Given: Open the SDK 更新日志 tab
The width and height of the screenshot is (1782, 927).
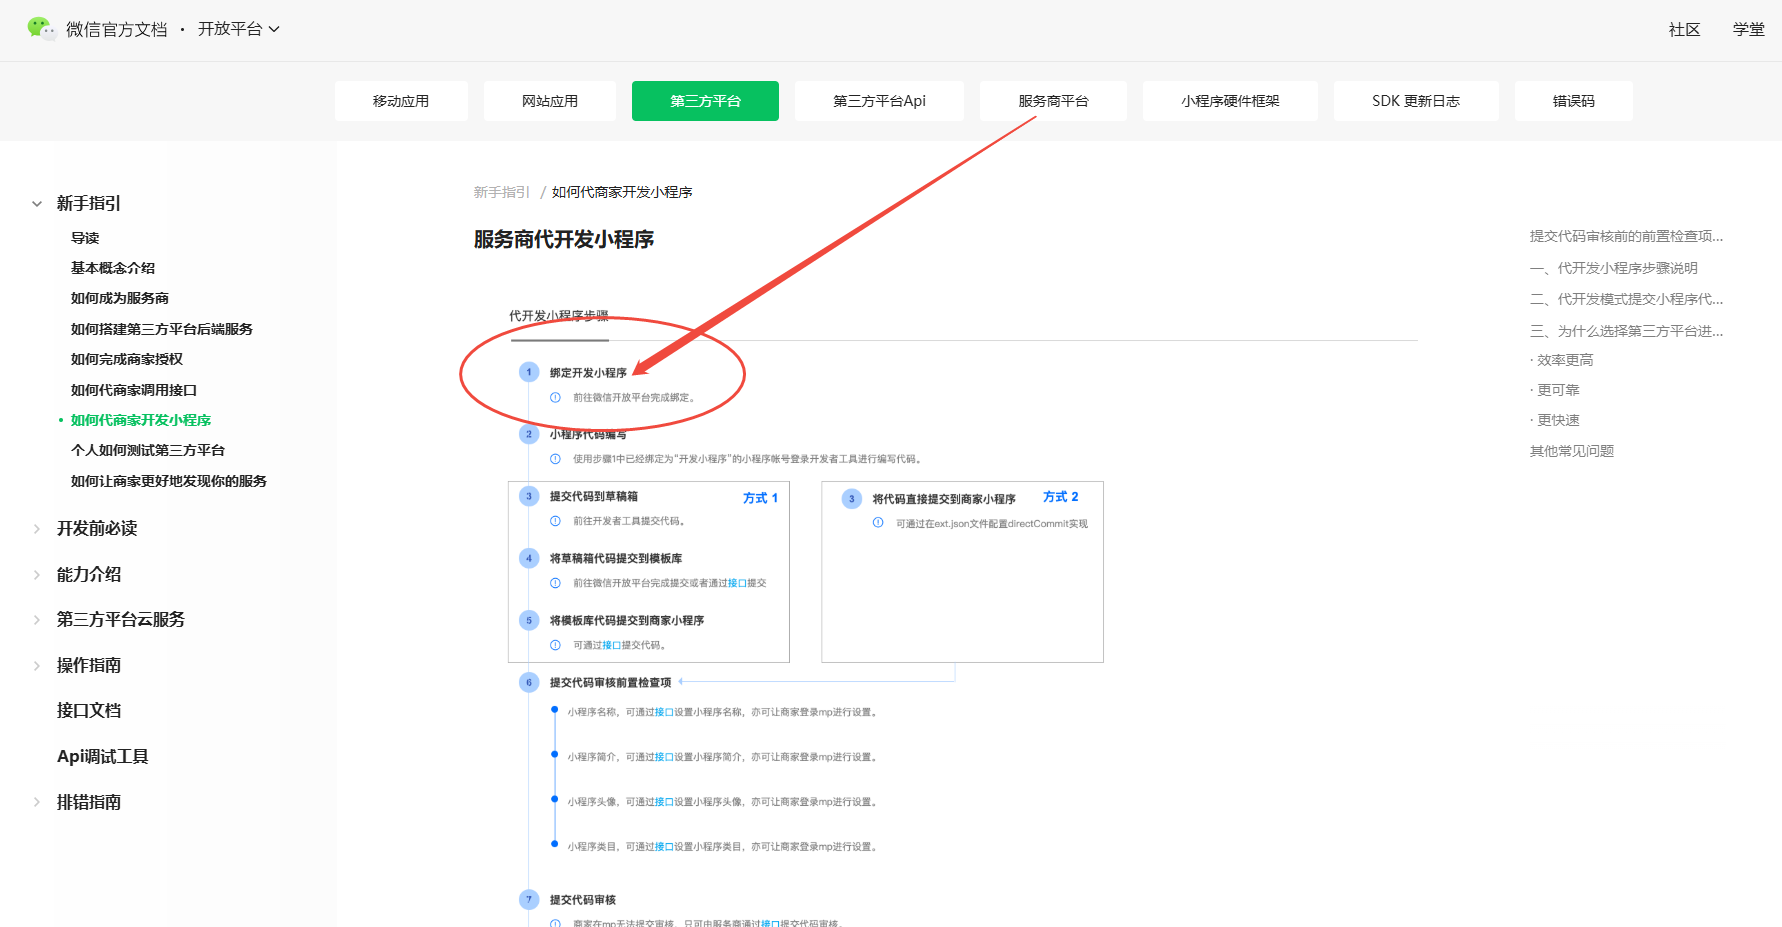Looking at the screenshot, I should point(1416,101).
